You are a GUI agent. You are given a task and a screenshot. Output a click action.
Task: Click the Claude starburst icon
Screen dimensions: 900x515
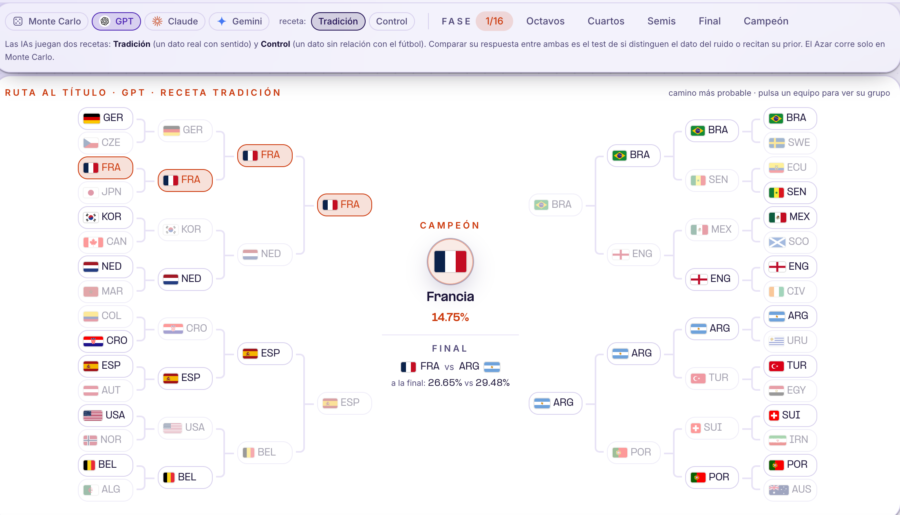click(157, 21)
